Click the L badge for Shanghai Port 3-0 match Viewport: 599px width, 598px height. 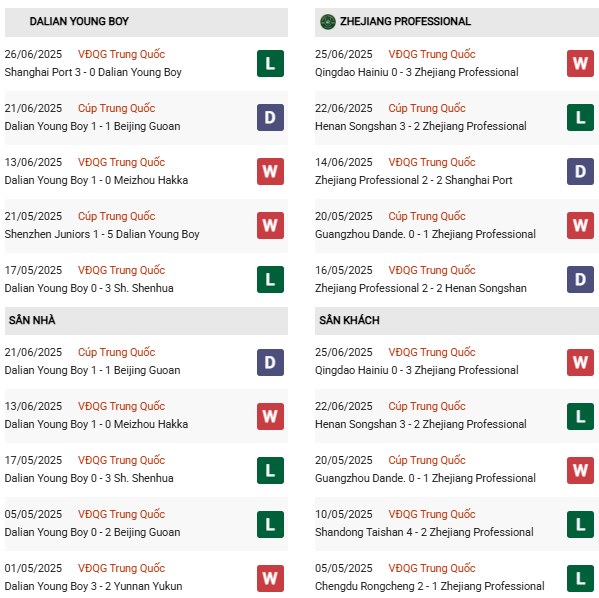[270, 63]
